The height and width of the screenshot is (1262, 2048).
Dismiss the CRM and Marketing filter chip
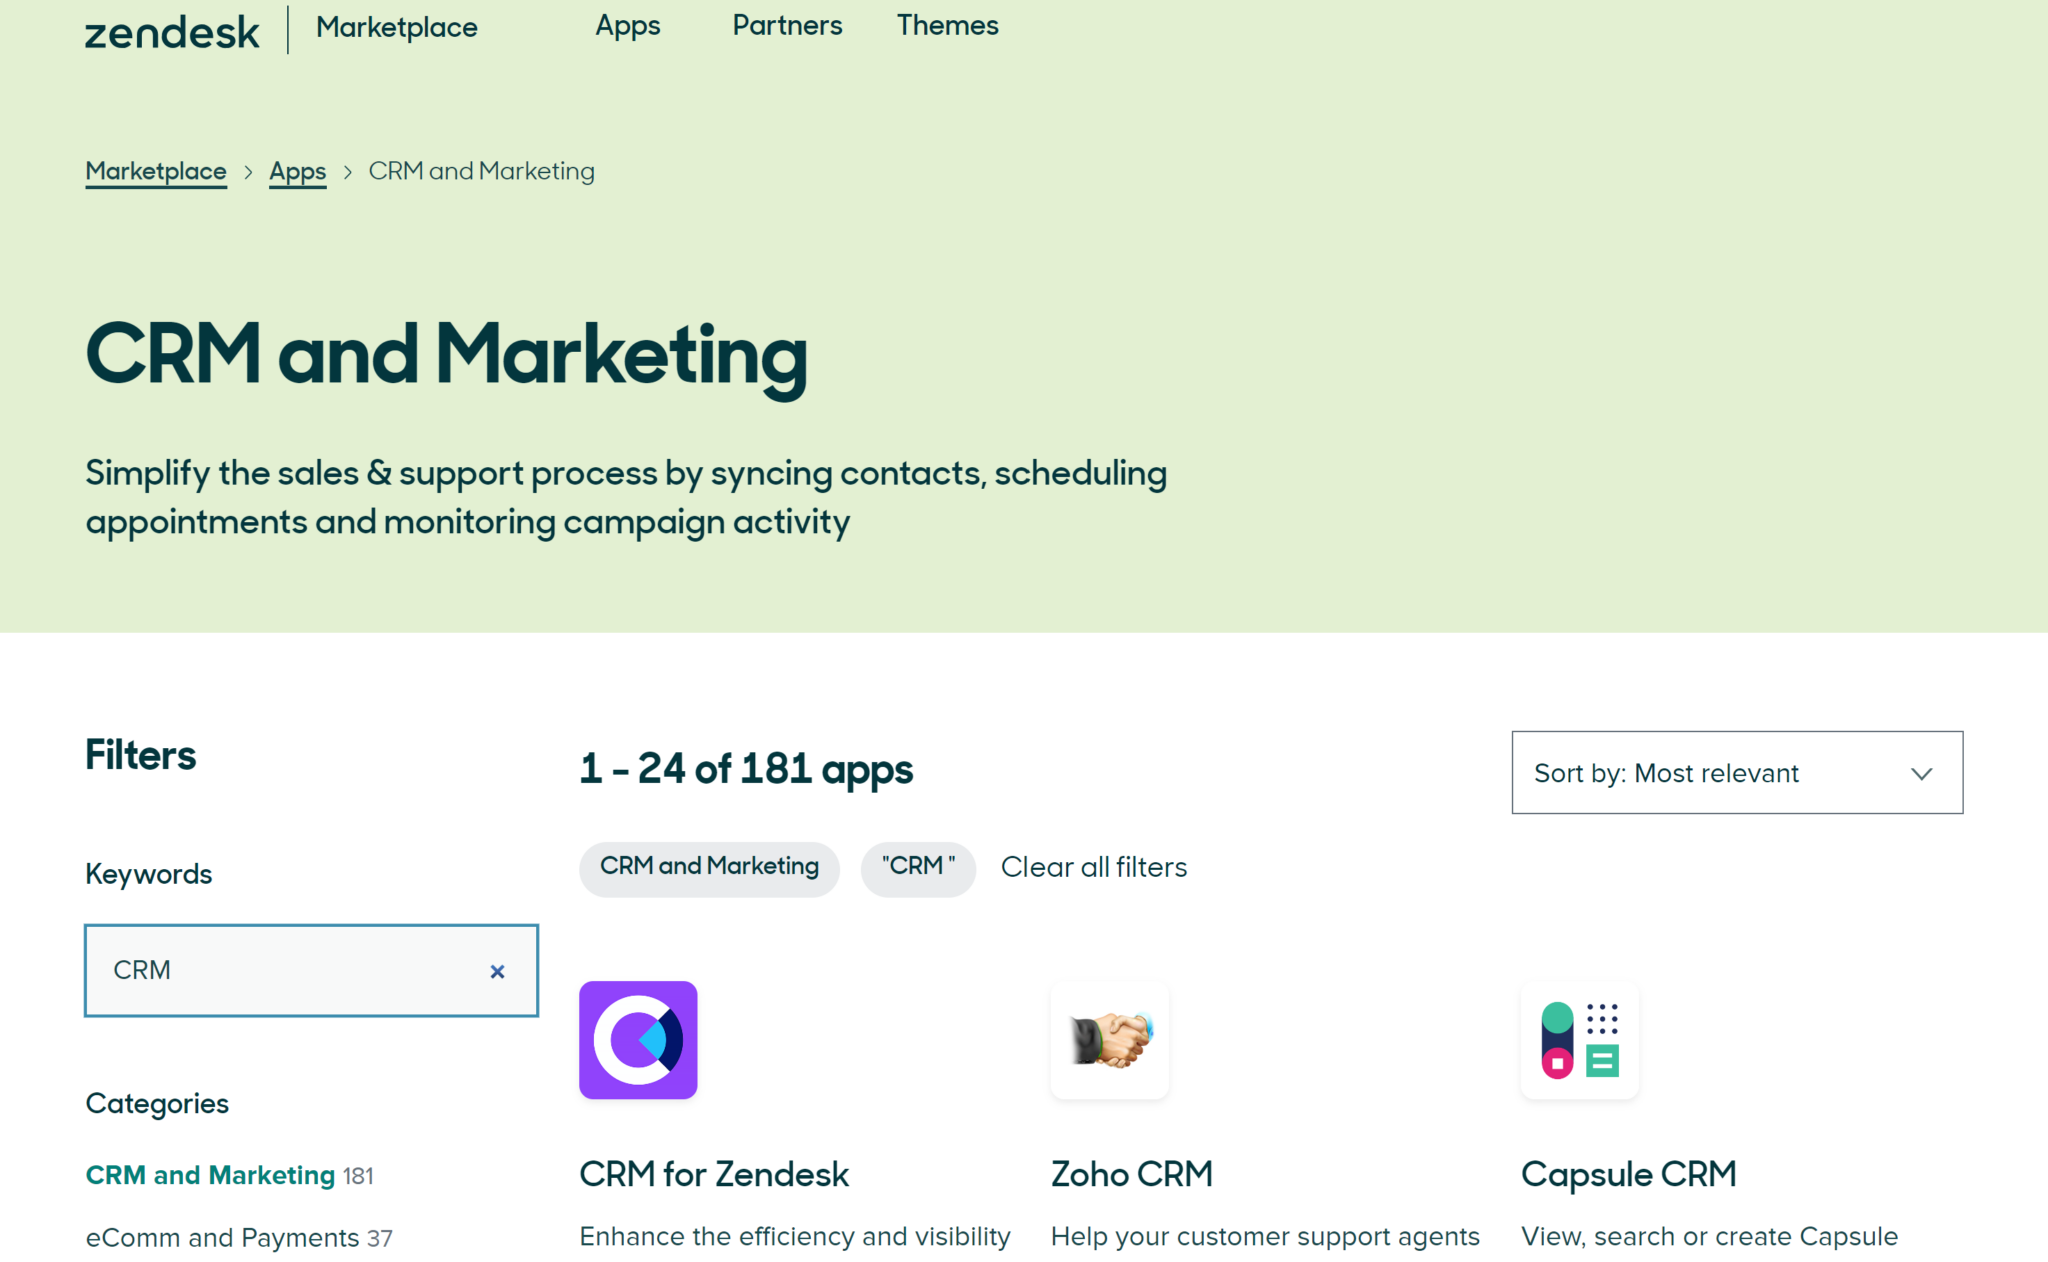(x=709, y=868)
